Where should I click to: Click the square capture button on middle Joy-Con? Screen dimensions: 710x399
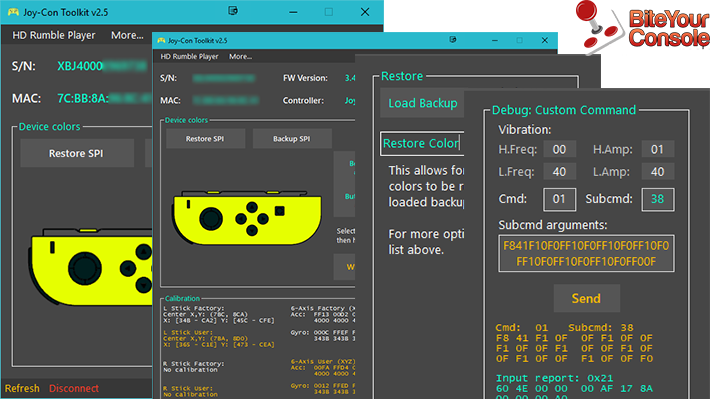tap(280, 211)
